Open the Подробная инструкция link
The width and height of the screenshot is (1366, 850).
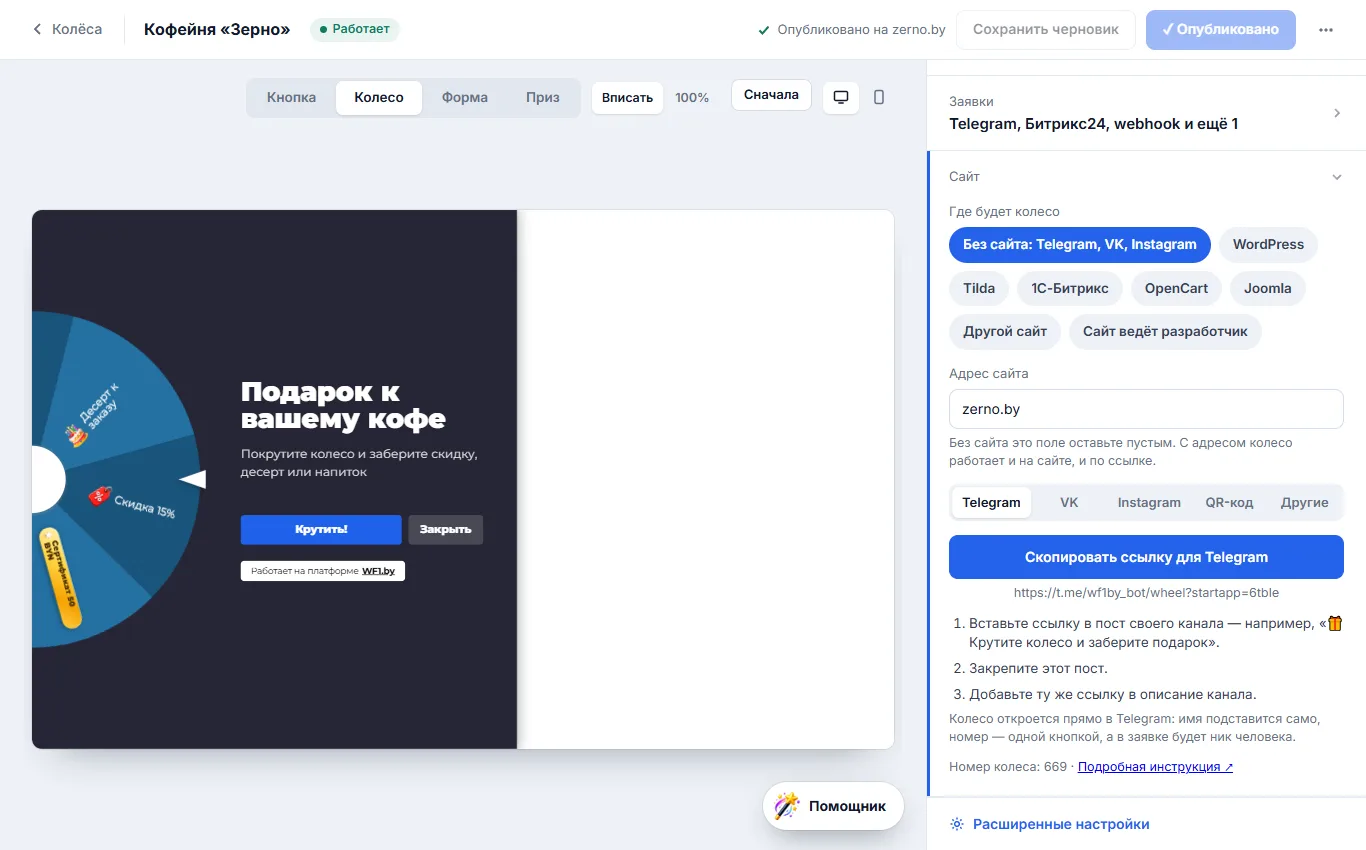[x=1155, y=767]
